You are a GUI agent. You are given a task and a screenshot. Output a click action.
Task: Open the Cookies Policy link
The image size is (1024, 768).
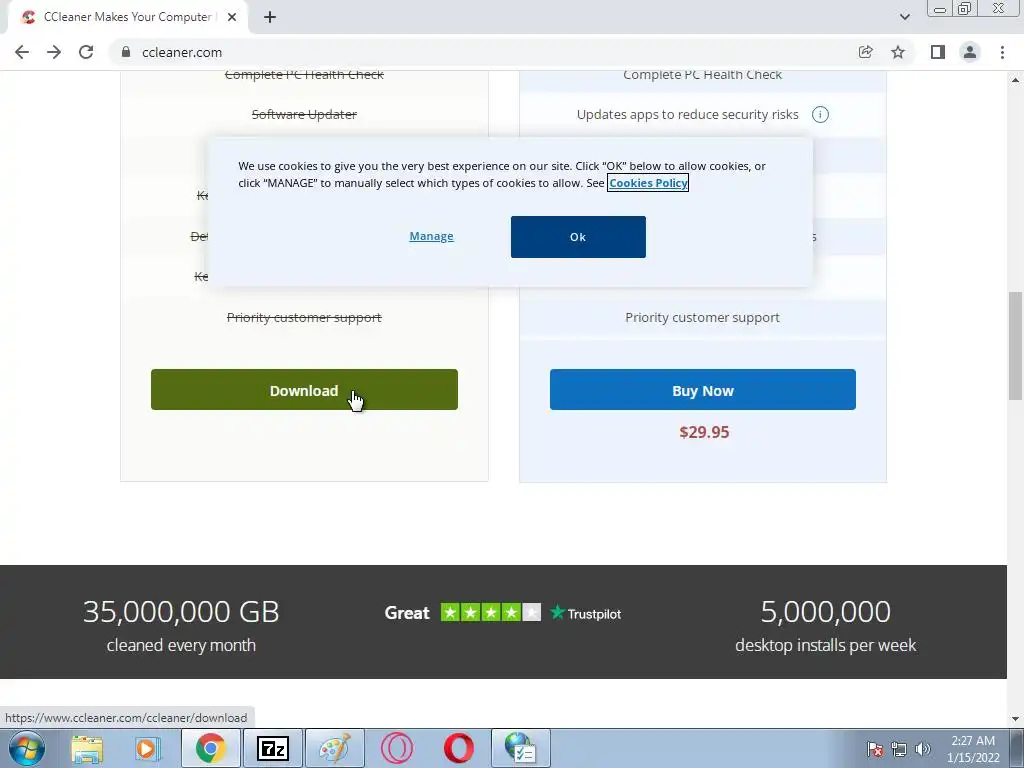(648, 183)
